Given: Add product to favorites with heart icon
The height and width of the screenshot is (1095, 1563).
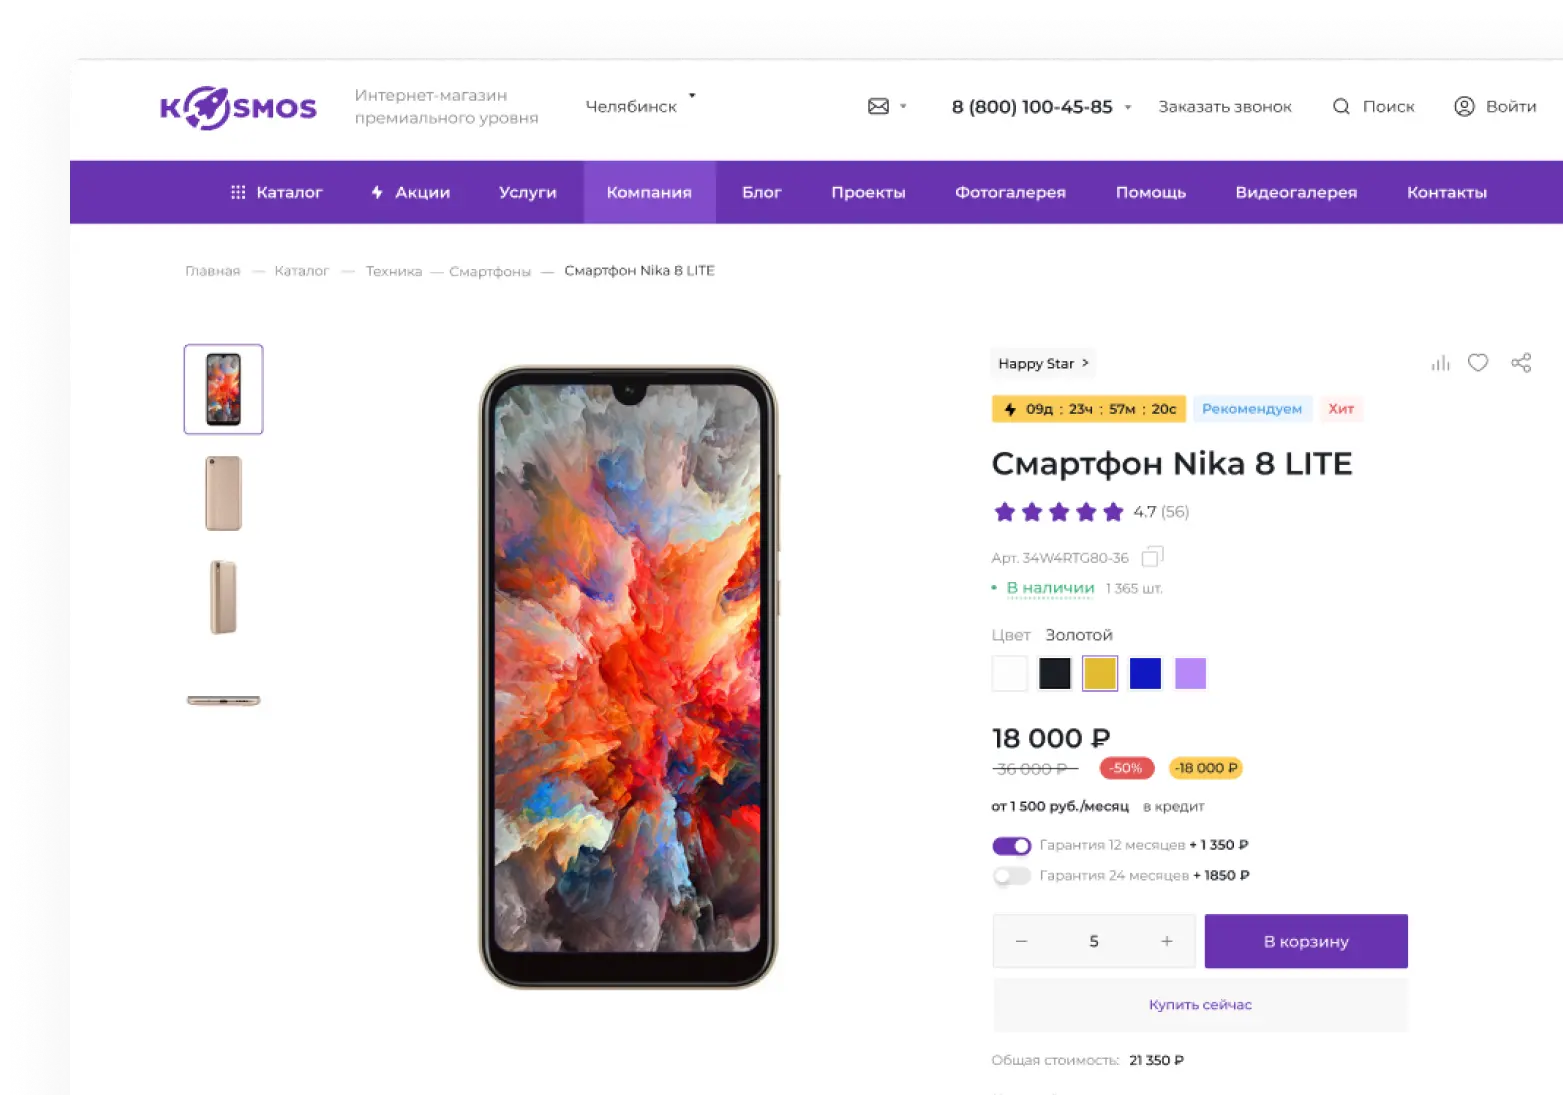Looking at the screenshot, I should (1478, 363).
